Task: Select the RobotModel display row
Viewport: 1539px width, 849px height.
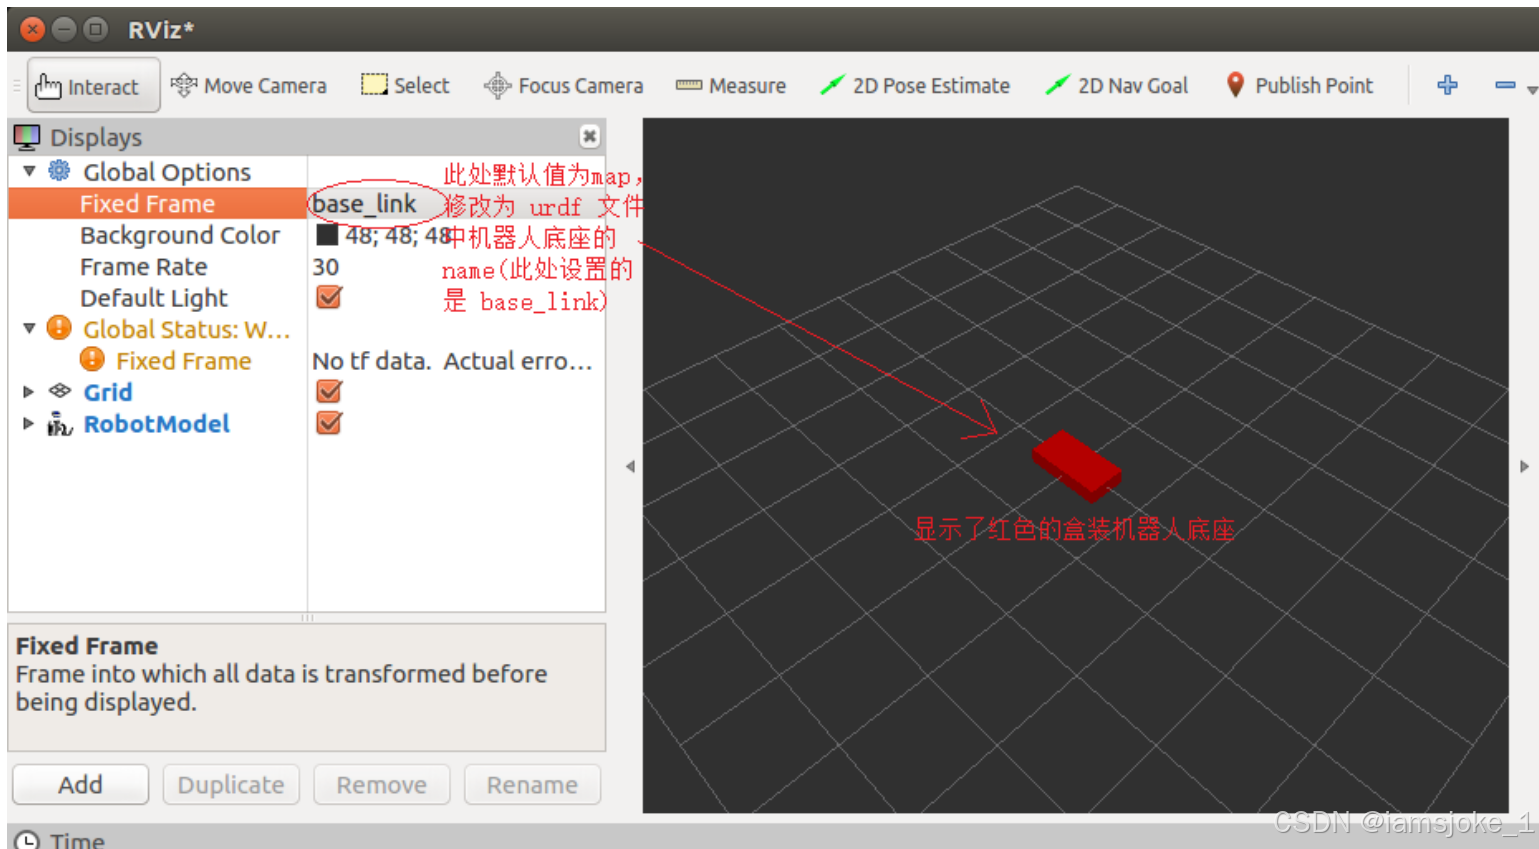Action: coord(157,424)
